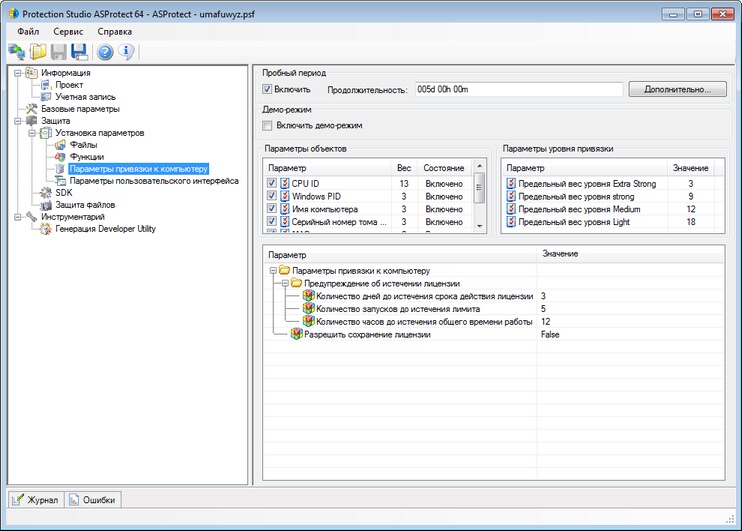
Task: Open the Сервис menu
Action: pyautogui.click(x=68, y=32)
